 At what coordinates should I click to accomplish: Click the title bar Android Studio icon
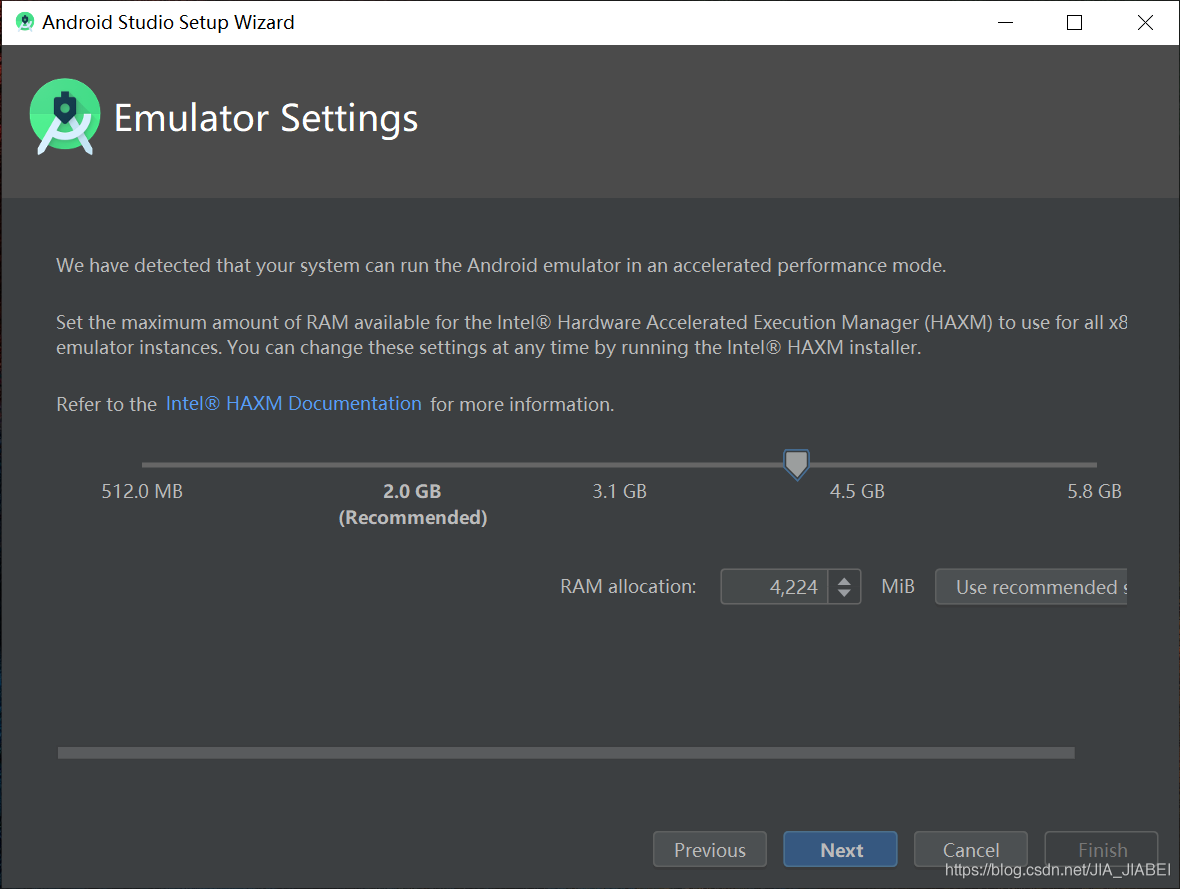(25, 22)
